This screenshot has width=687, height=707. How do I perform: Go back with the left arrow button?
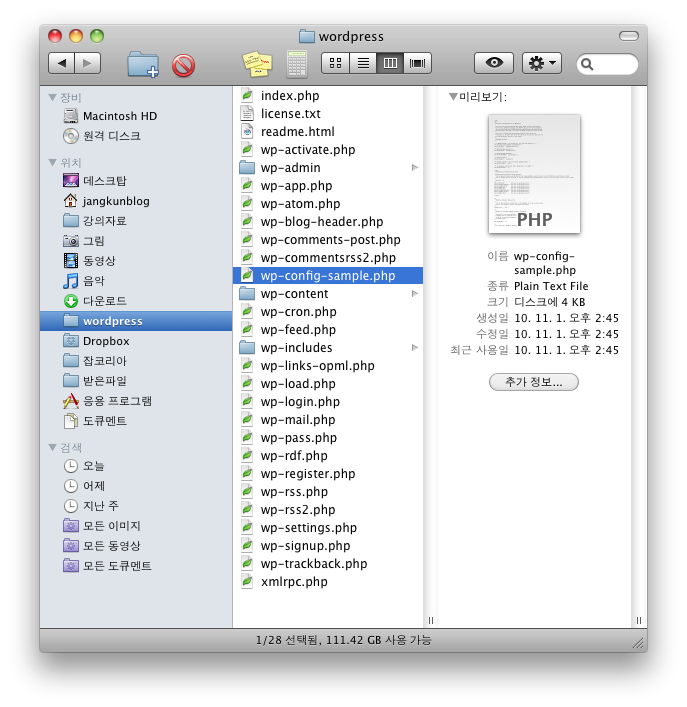click(x=62, y=63)
